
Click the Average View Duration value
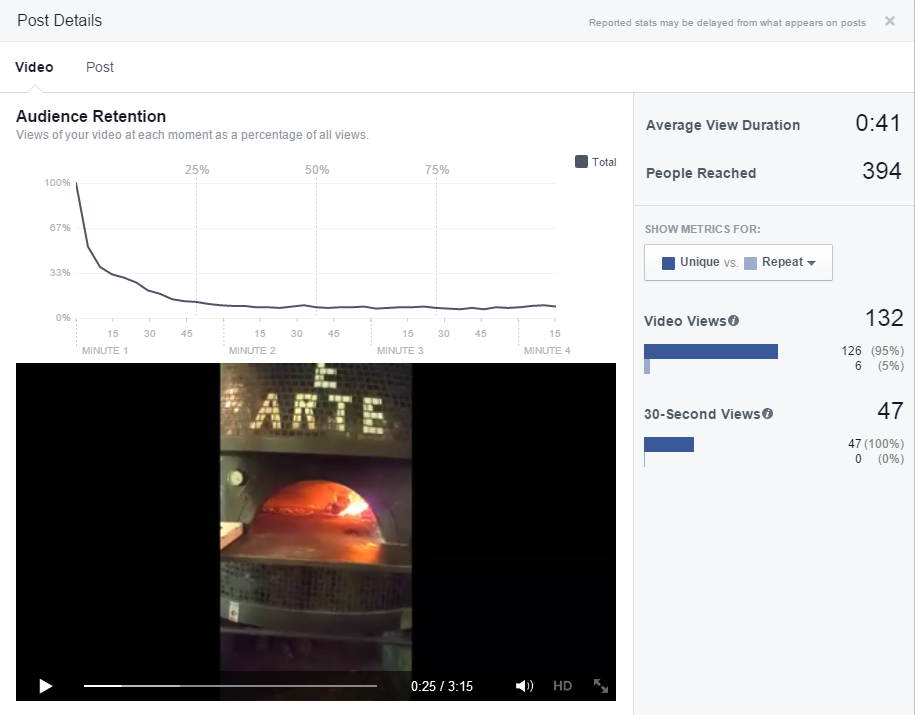pos(878,124)
